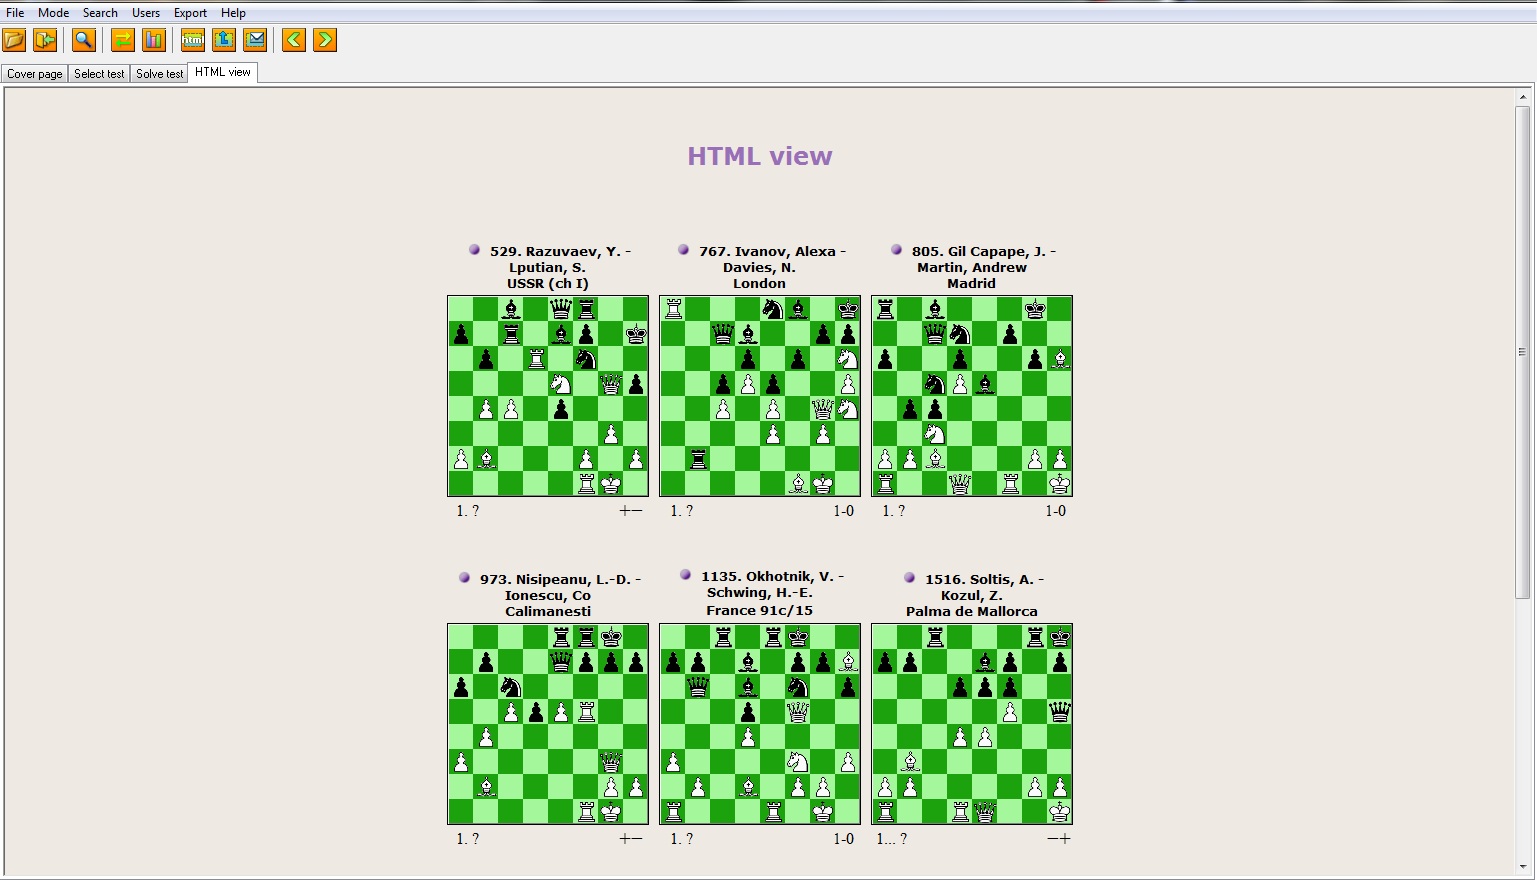
Task: Click the blue upload arrow icon
Action: [x=224, y=40]
